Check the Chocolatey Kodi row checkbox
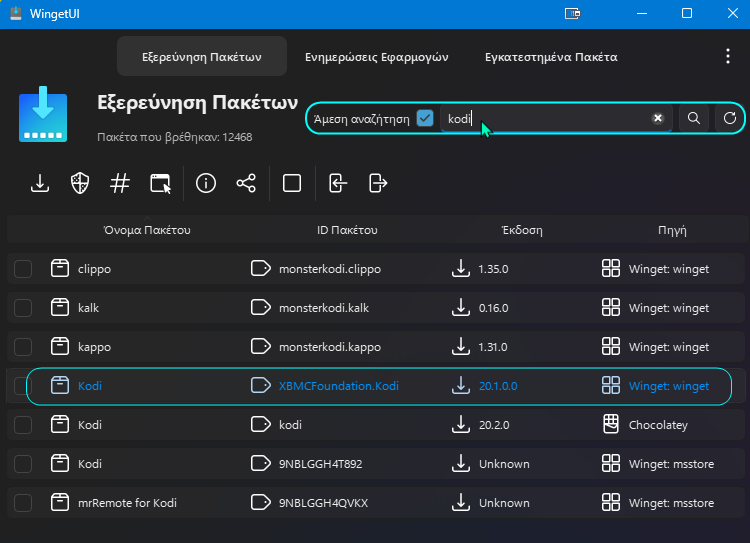Viewport: 750px width, 543px height. [x=23, y=425]
